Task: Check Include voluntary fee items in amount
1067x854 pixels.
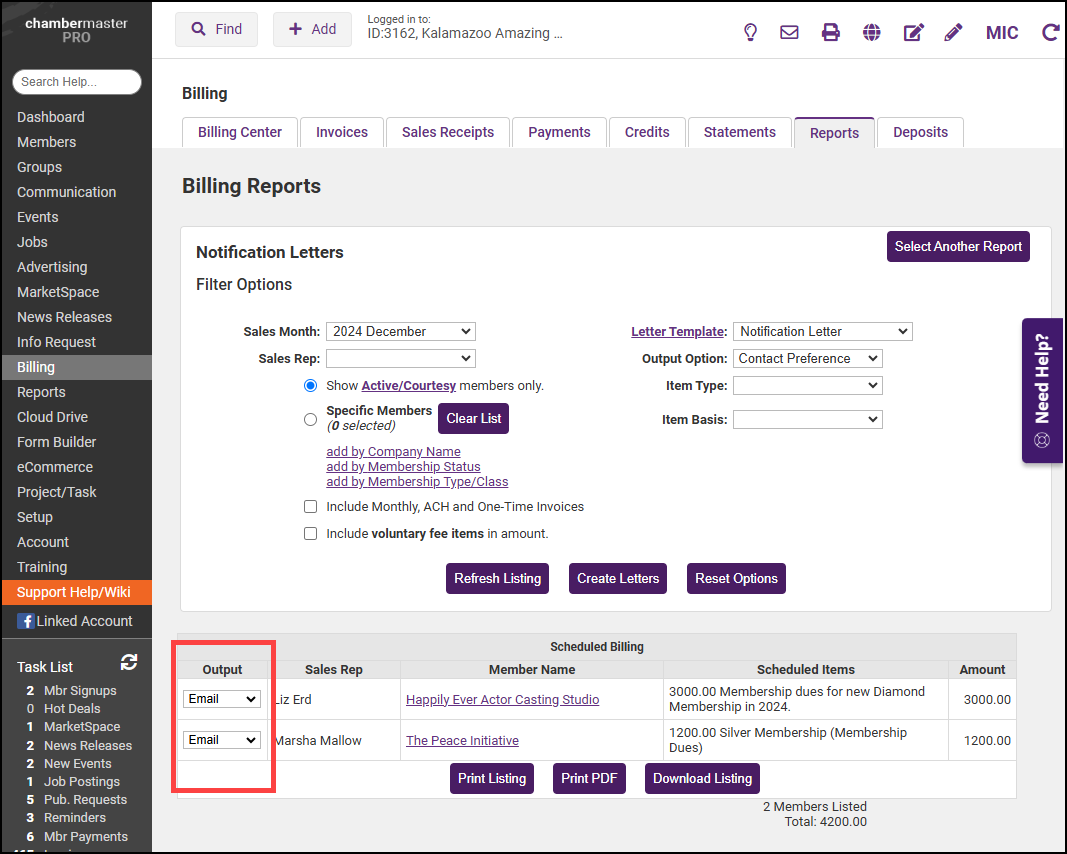Action: [x=310, y=534]
